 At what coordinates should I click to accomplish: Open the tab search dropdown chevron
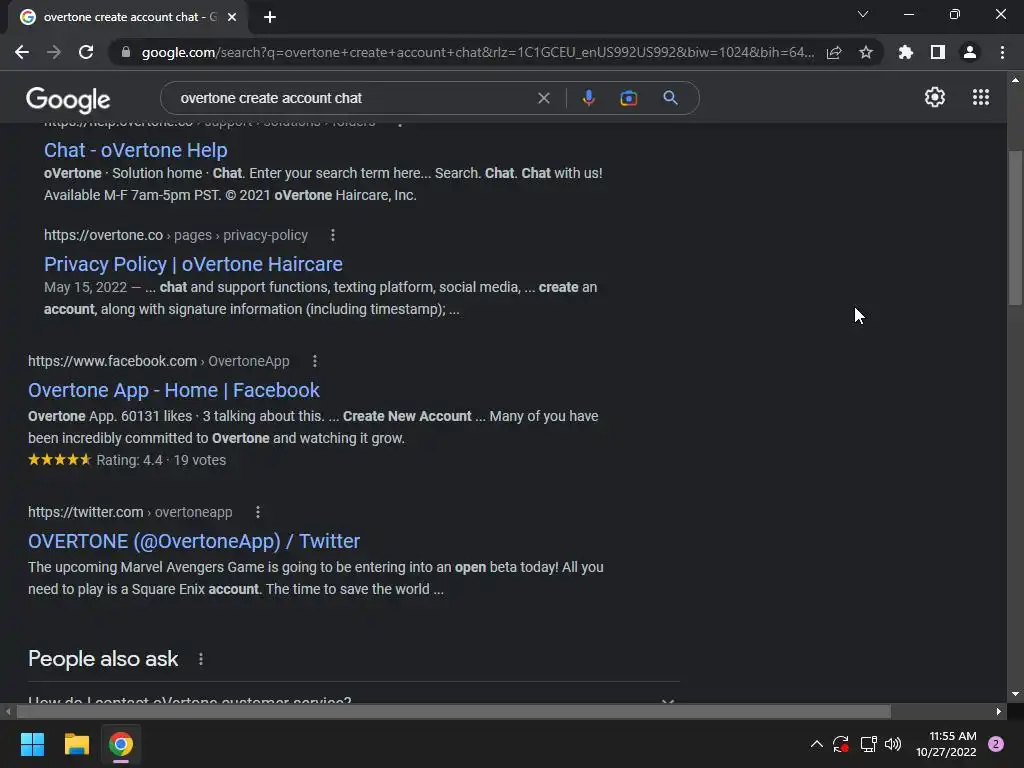863,14
